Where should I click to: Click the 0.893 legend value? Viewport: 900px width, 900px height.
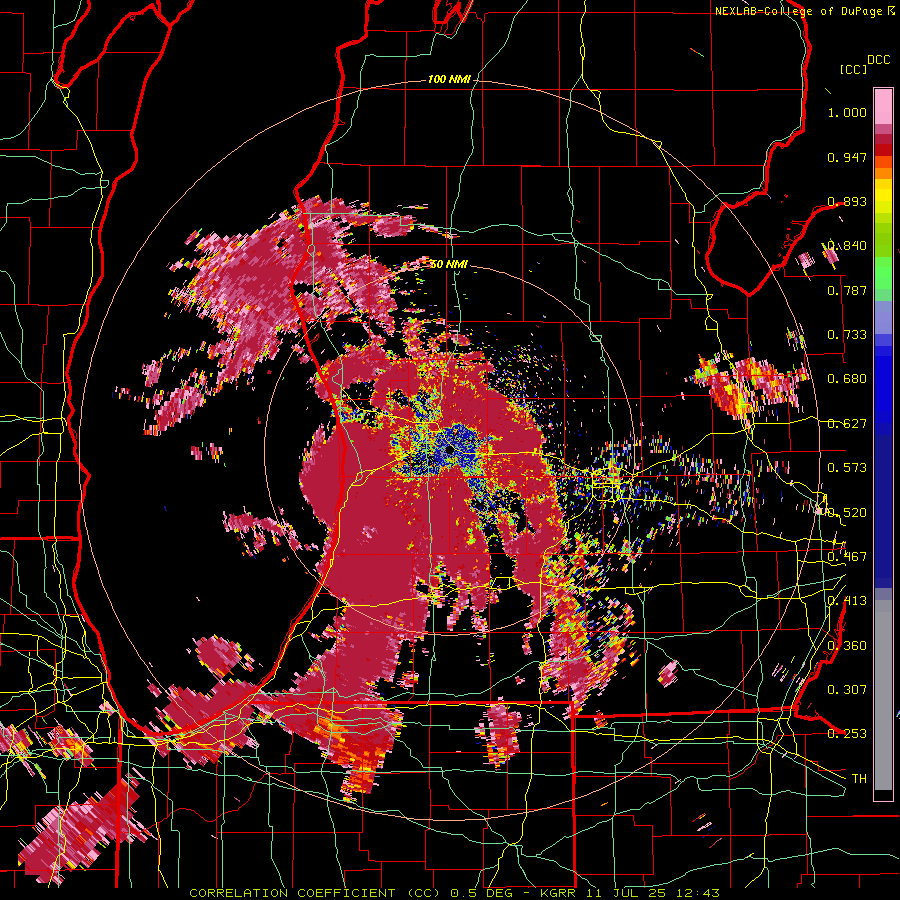pyautogui.click(x=847, y=201)
